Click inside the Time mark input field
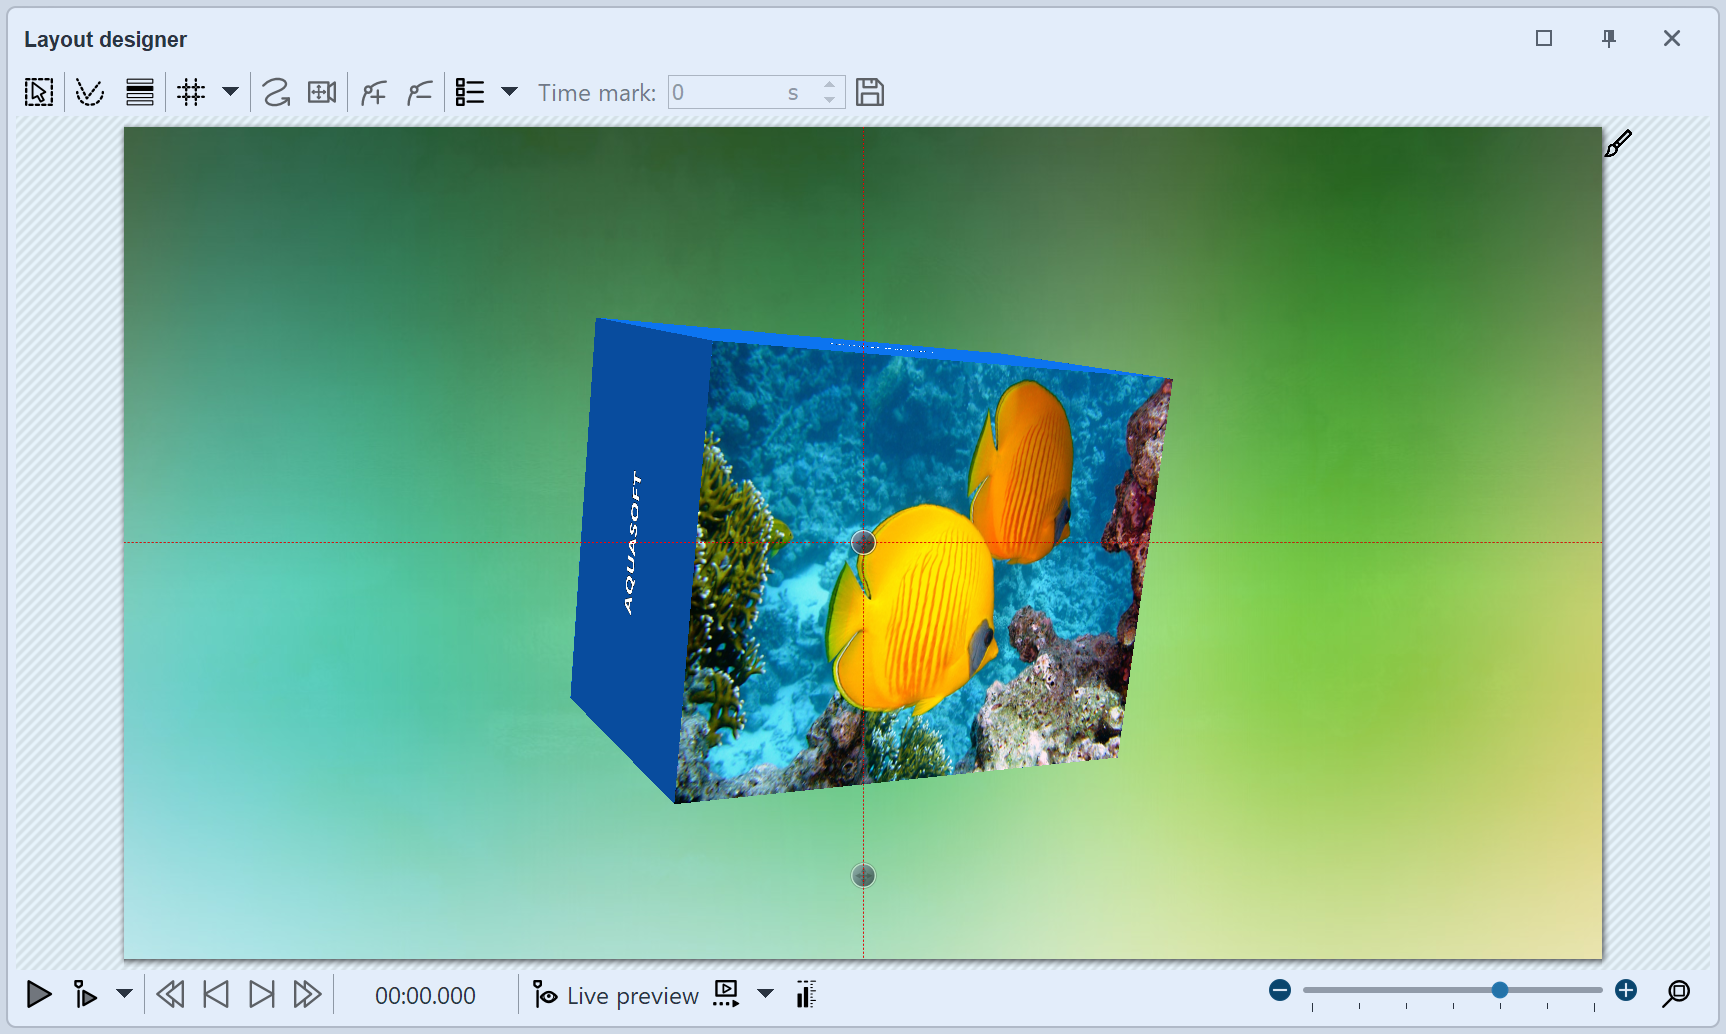Viewport: 1726px width, 1034px height. [745, 91]
